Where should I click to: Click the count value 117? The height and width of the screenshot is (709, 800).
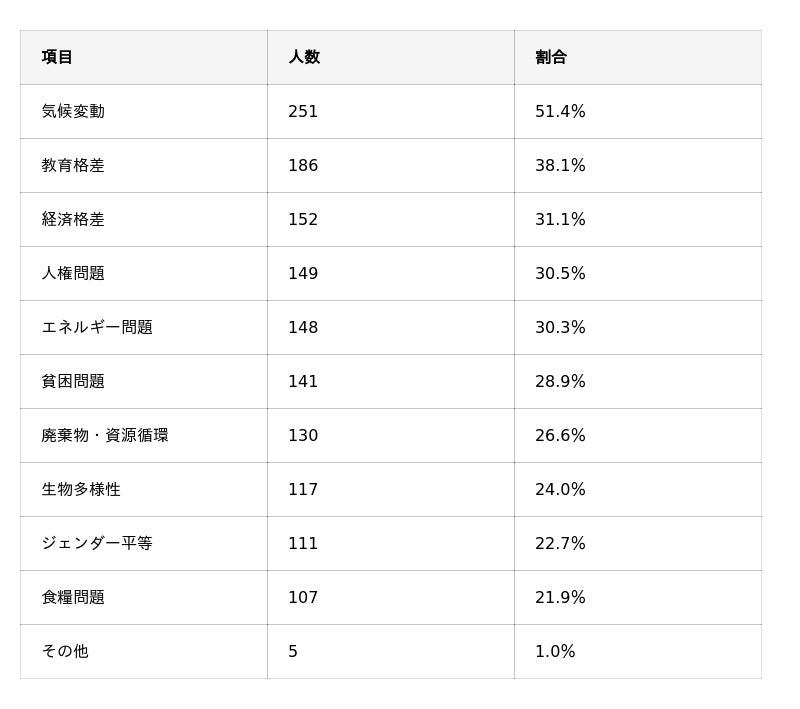coord(303,489)
